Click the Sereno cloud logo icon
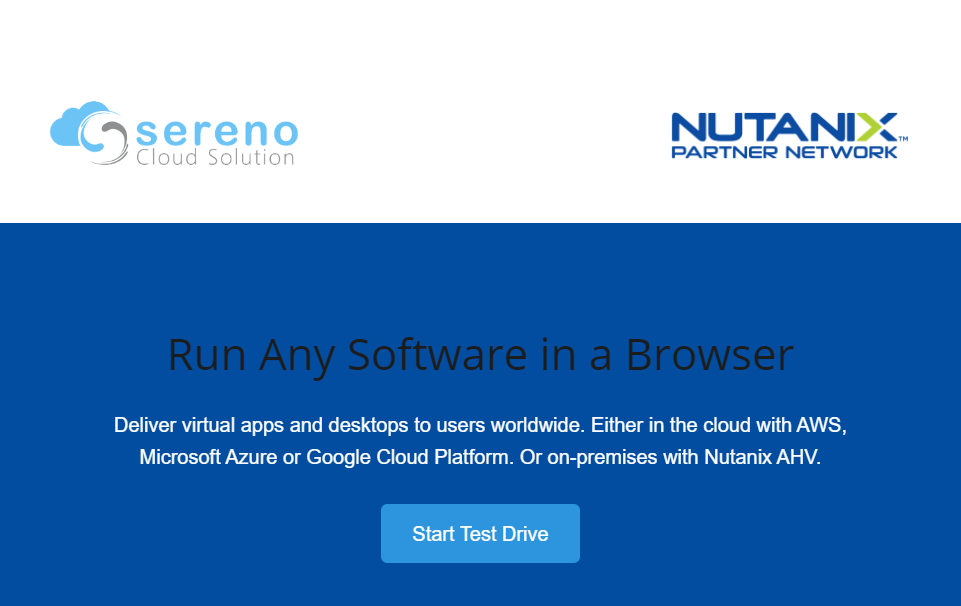Image resolution: width=961 pixels, height=606 pixels. point(84,131)
